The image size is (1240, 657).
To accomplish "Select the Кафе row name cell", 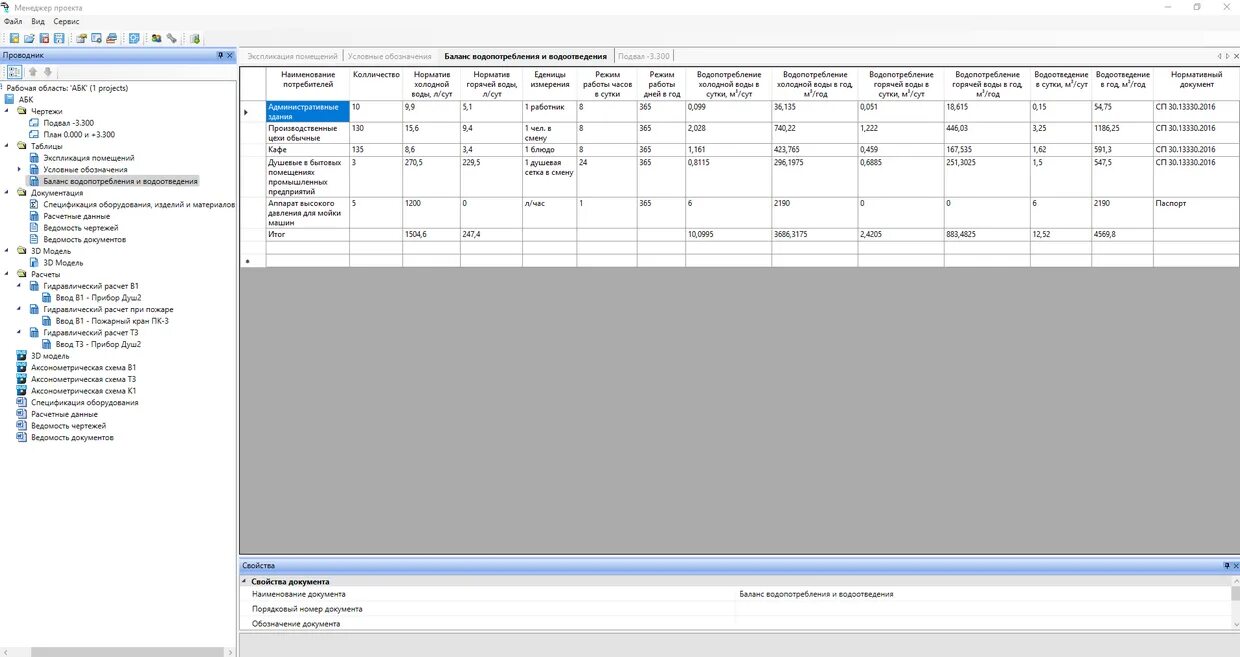I will point(308,150).
